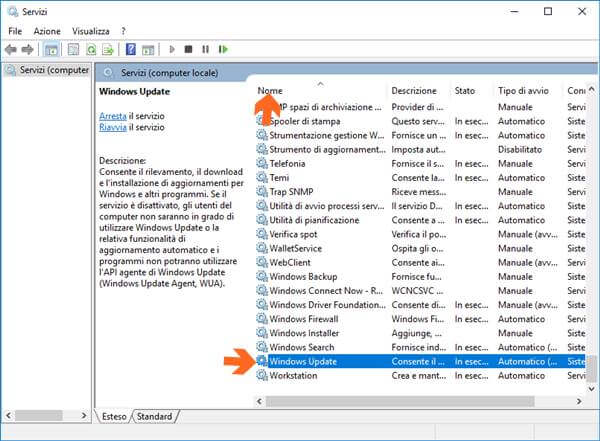The height and width of the screenshot is (441, 600).
Task: Click gear icon beside Windows Search
Action: 262,347
